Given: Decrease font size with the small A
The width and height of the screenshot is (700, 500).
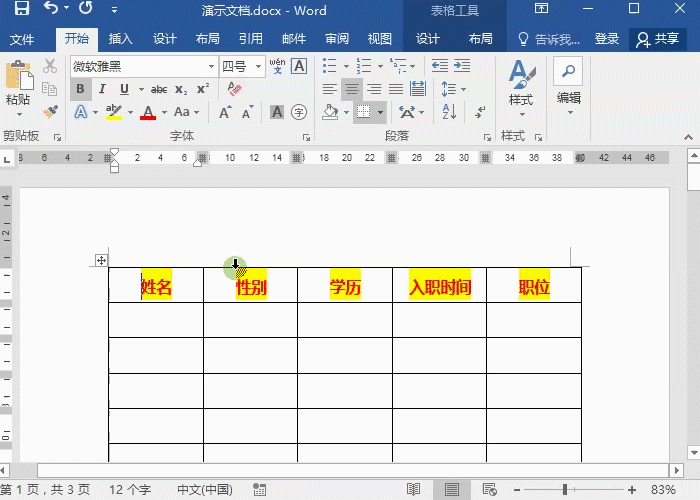Looking at the screenshot, I should (x=248, y=112).
